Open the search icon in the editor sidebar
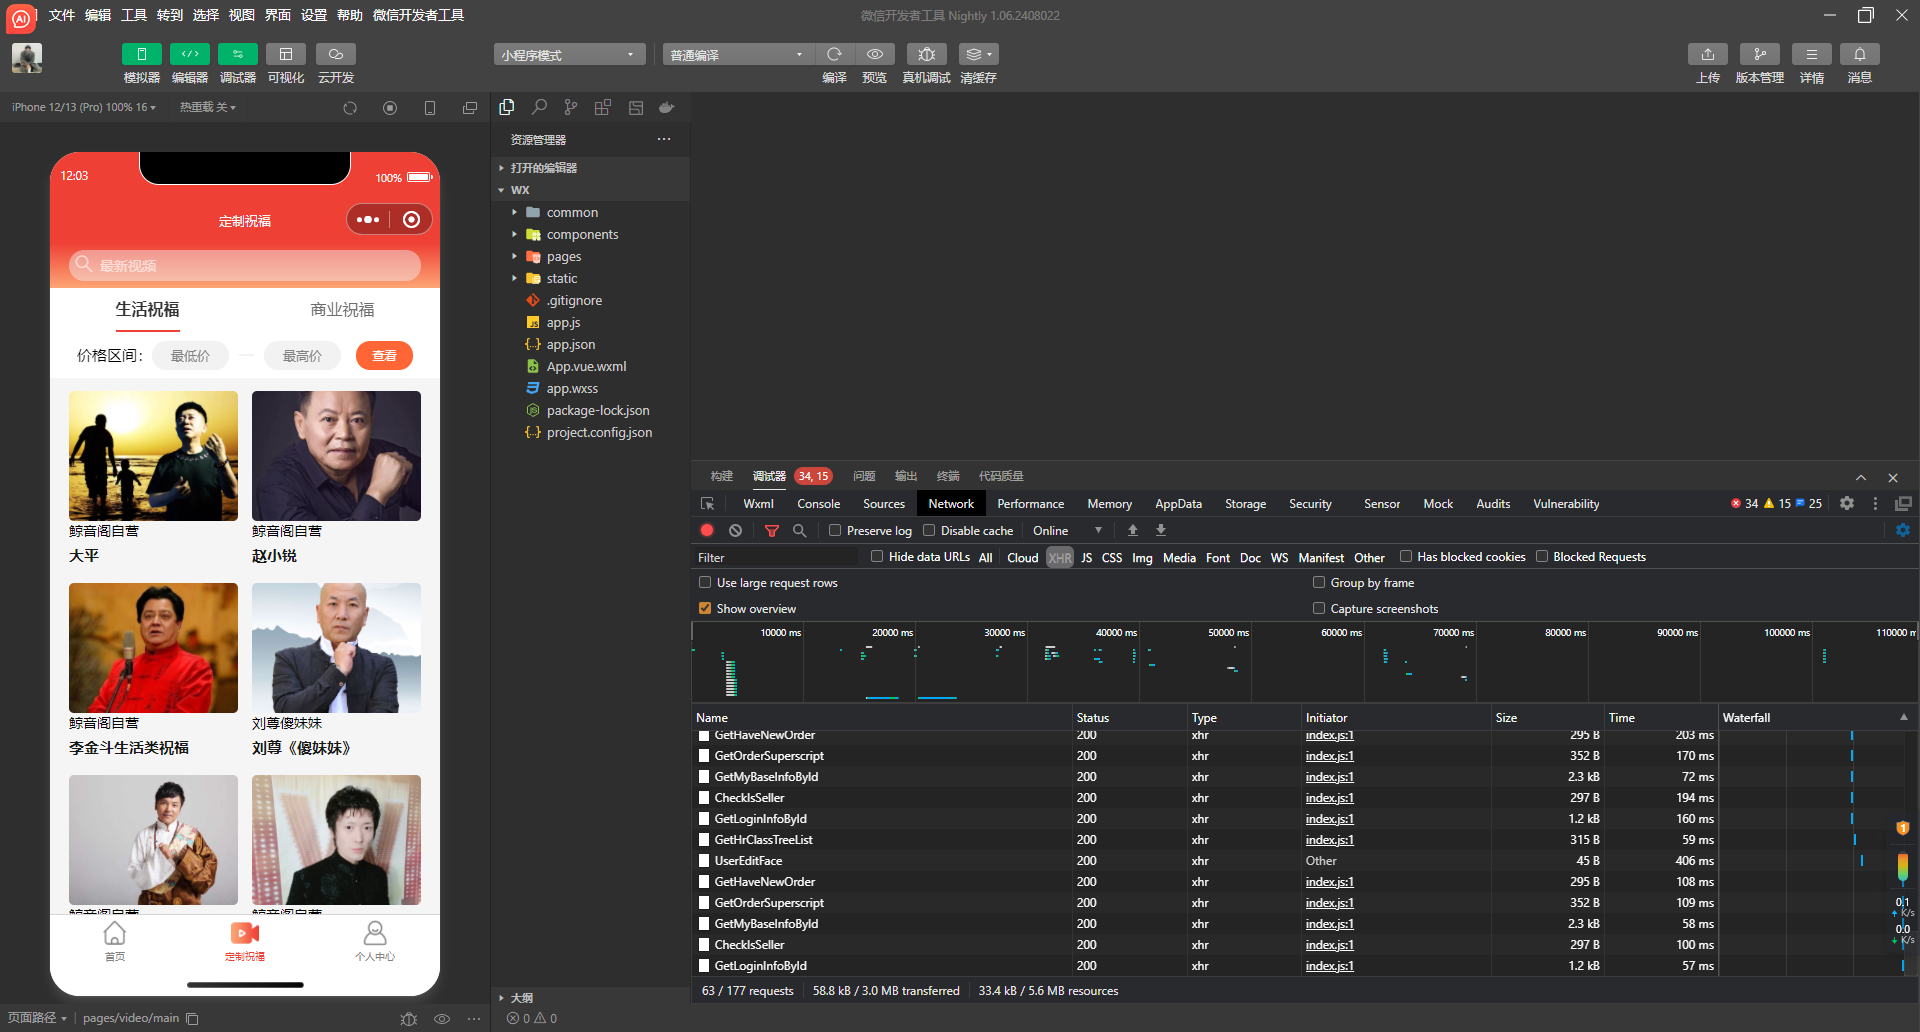 pos(539,107)
